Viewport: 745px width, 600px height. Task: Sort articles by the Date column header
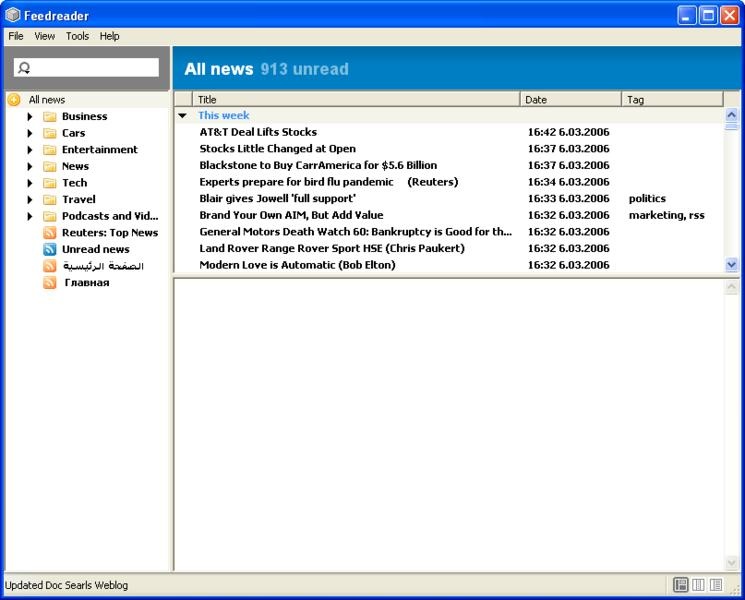tap(570, 99)
